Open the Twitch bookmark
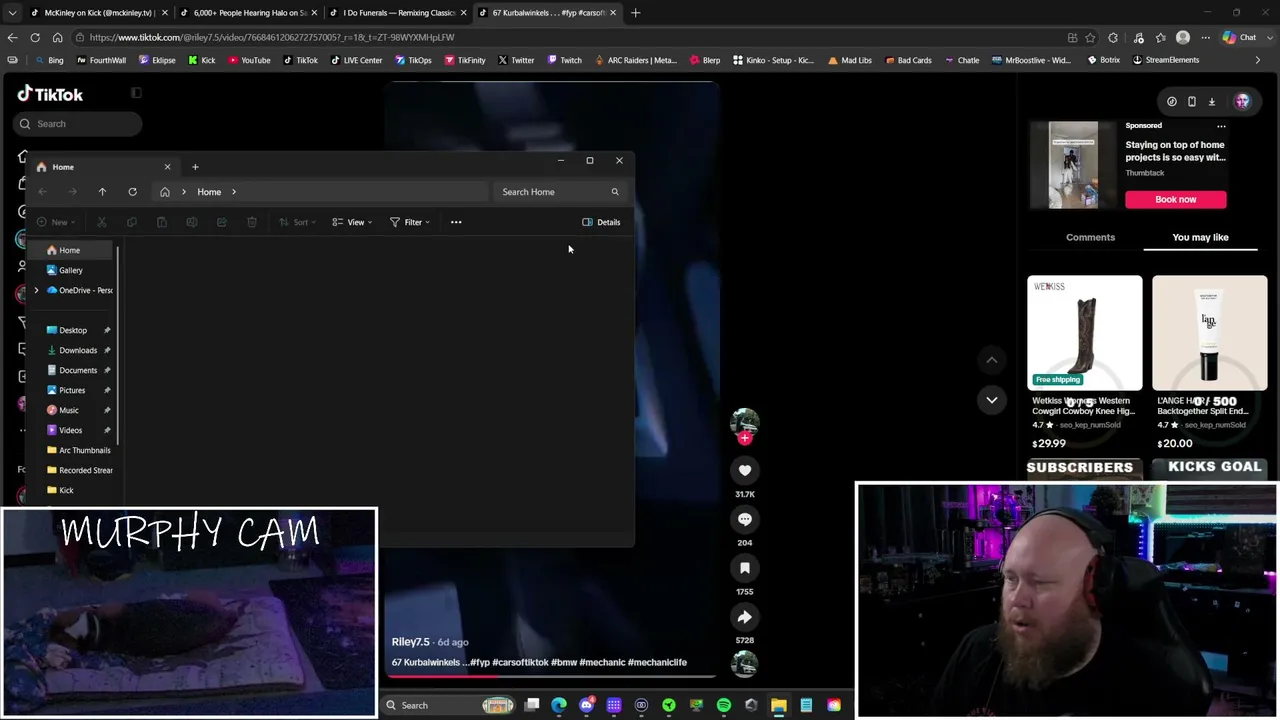This screenshot has width=1280, height=720. (x=565, y=60)
